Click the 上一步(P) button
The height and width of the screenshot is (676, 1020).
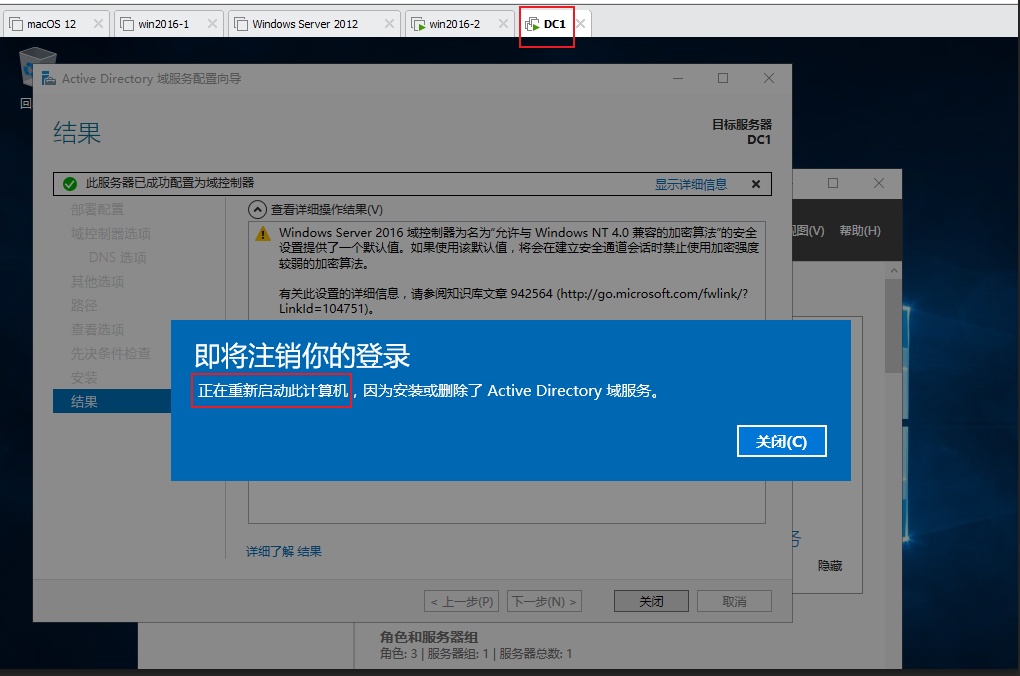(461, 601)
